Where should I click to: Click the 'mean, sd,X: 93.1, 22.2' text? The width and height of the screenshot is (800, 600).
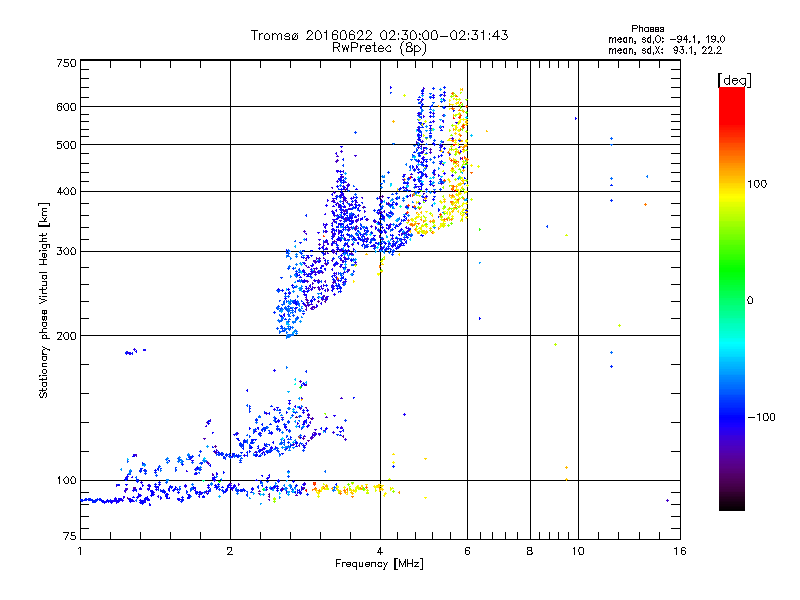(x=665, y=51)
